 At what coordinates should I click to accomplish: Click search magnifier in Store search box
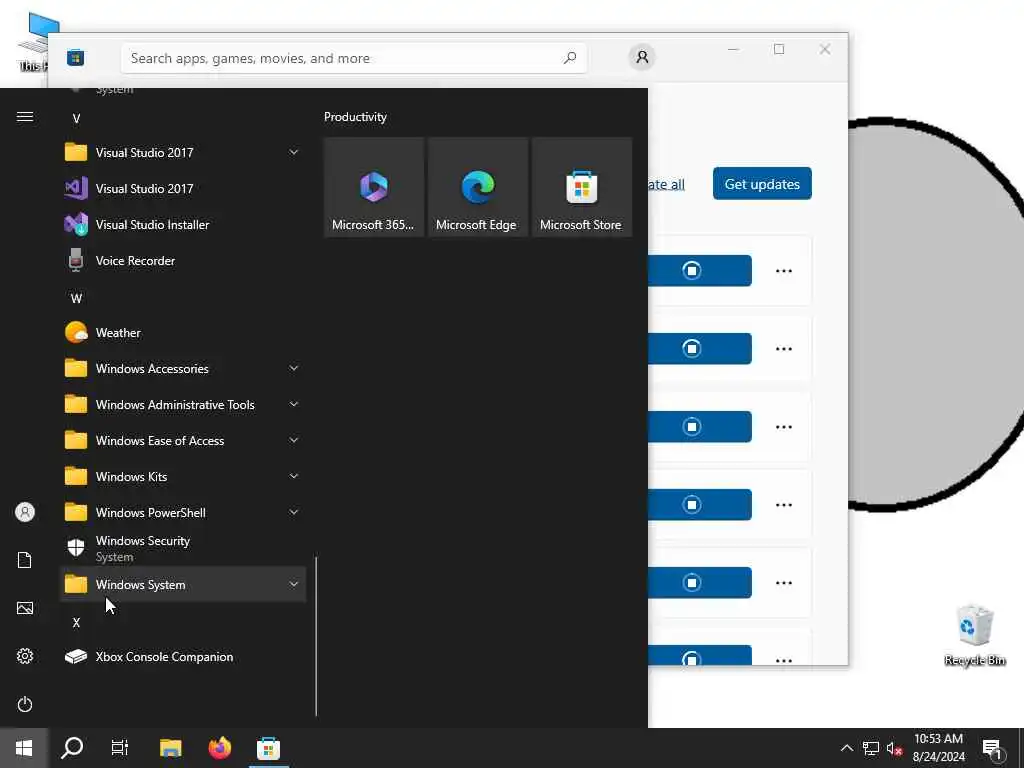[569, 57]
